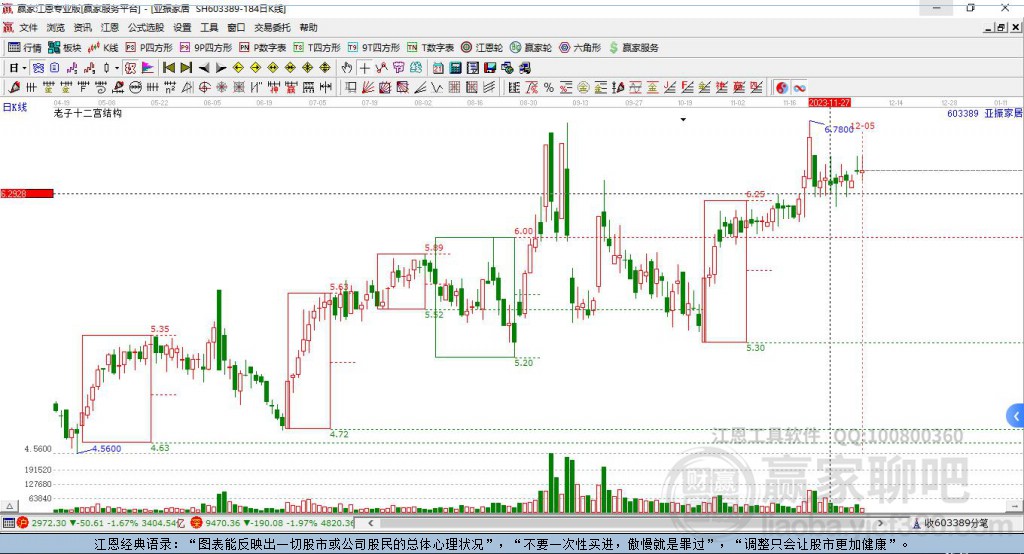This screenshot has height=554, width=1024.
Task: Open 赢家服务 service with dollar icon
Action: 633,48
